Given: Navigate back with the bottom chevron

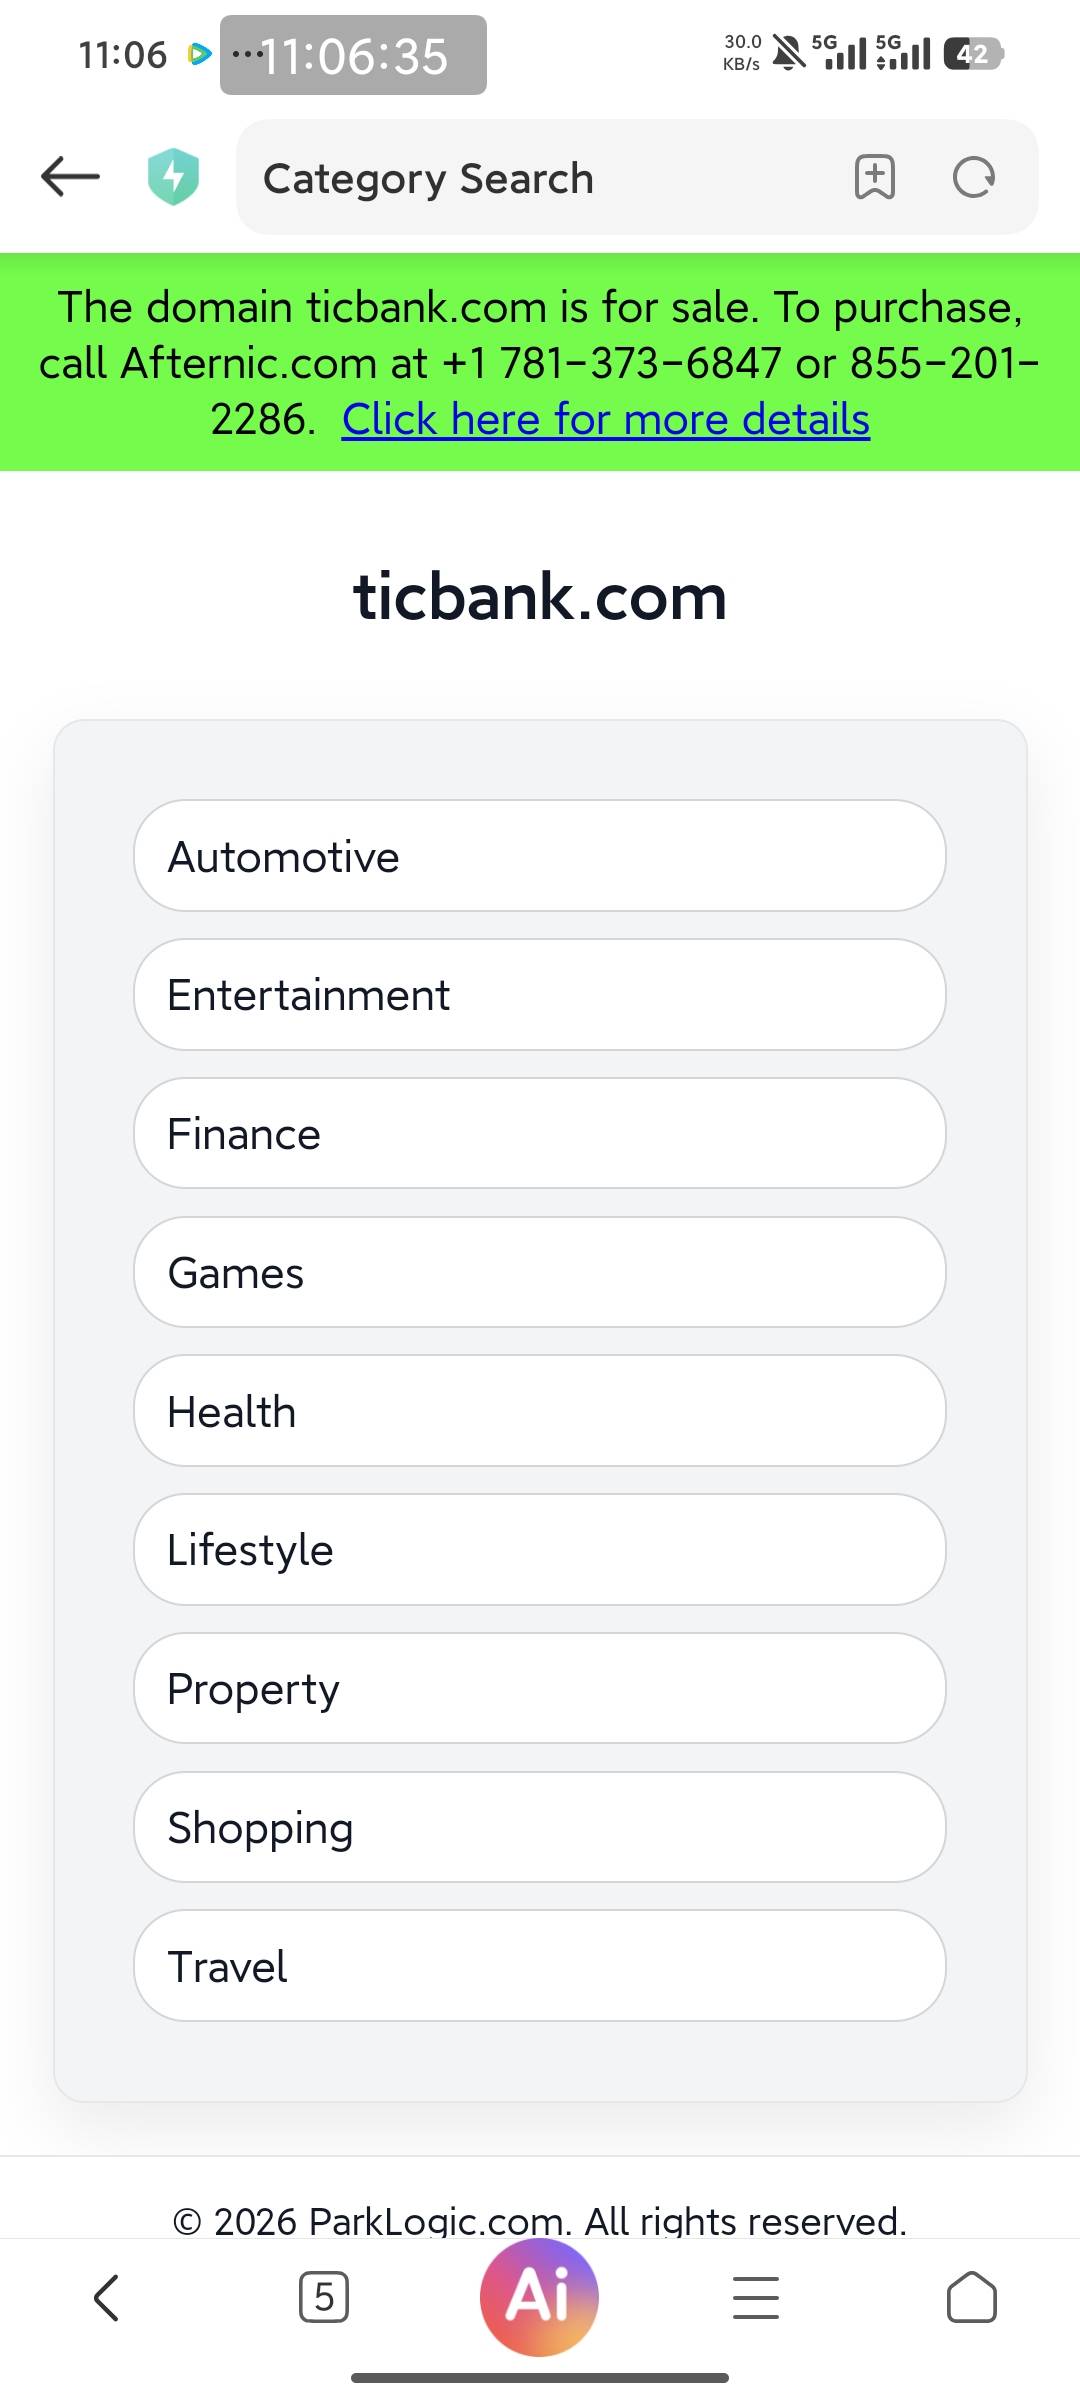Looking at the screenshot, I should tap(107, 2297).
